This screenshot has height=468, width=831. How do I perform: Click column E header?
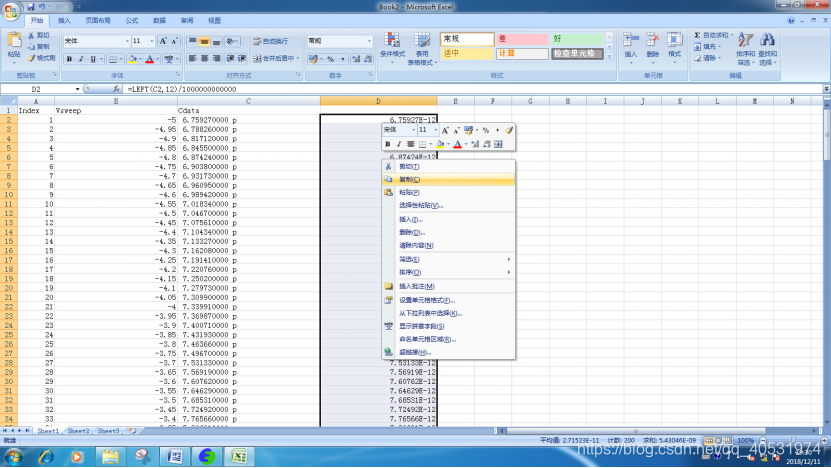[x=455, y=101]
